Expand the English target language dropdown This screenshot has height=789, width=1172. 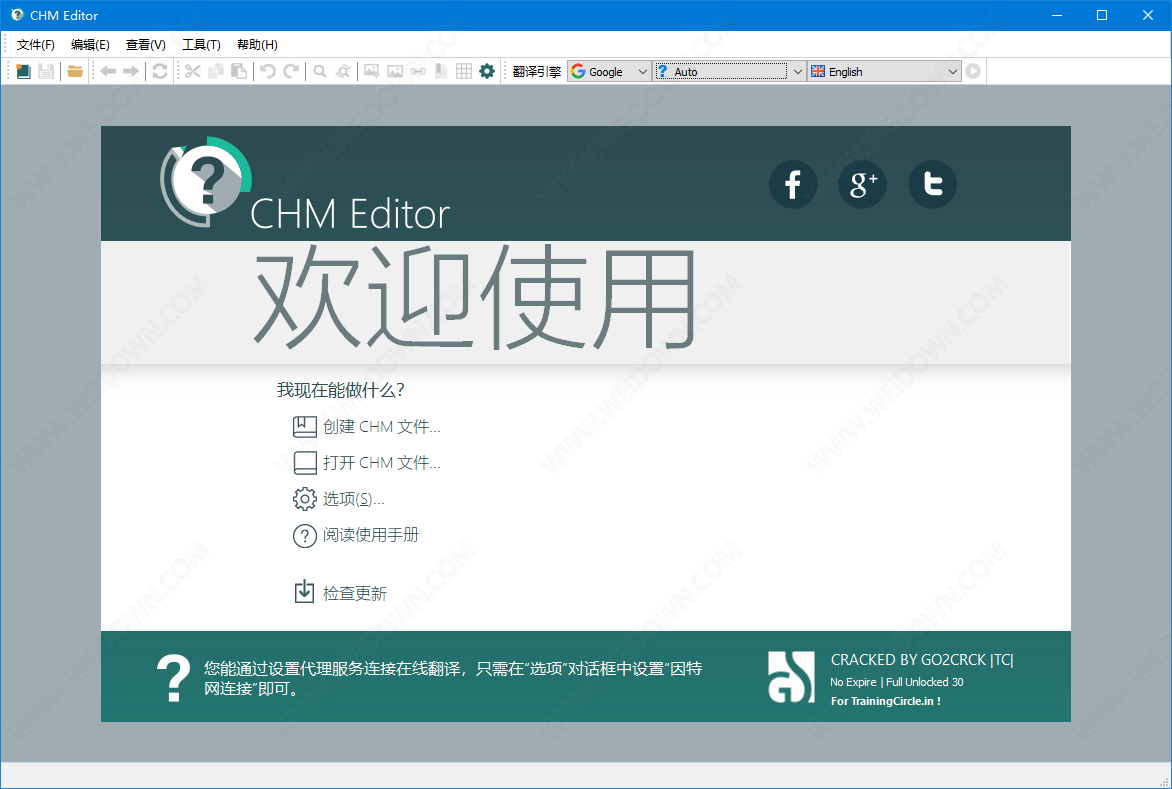(x=952, y=71)
